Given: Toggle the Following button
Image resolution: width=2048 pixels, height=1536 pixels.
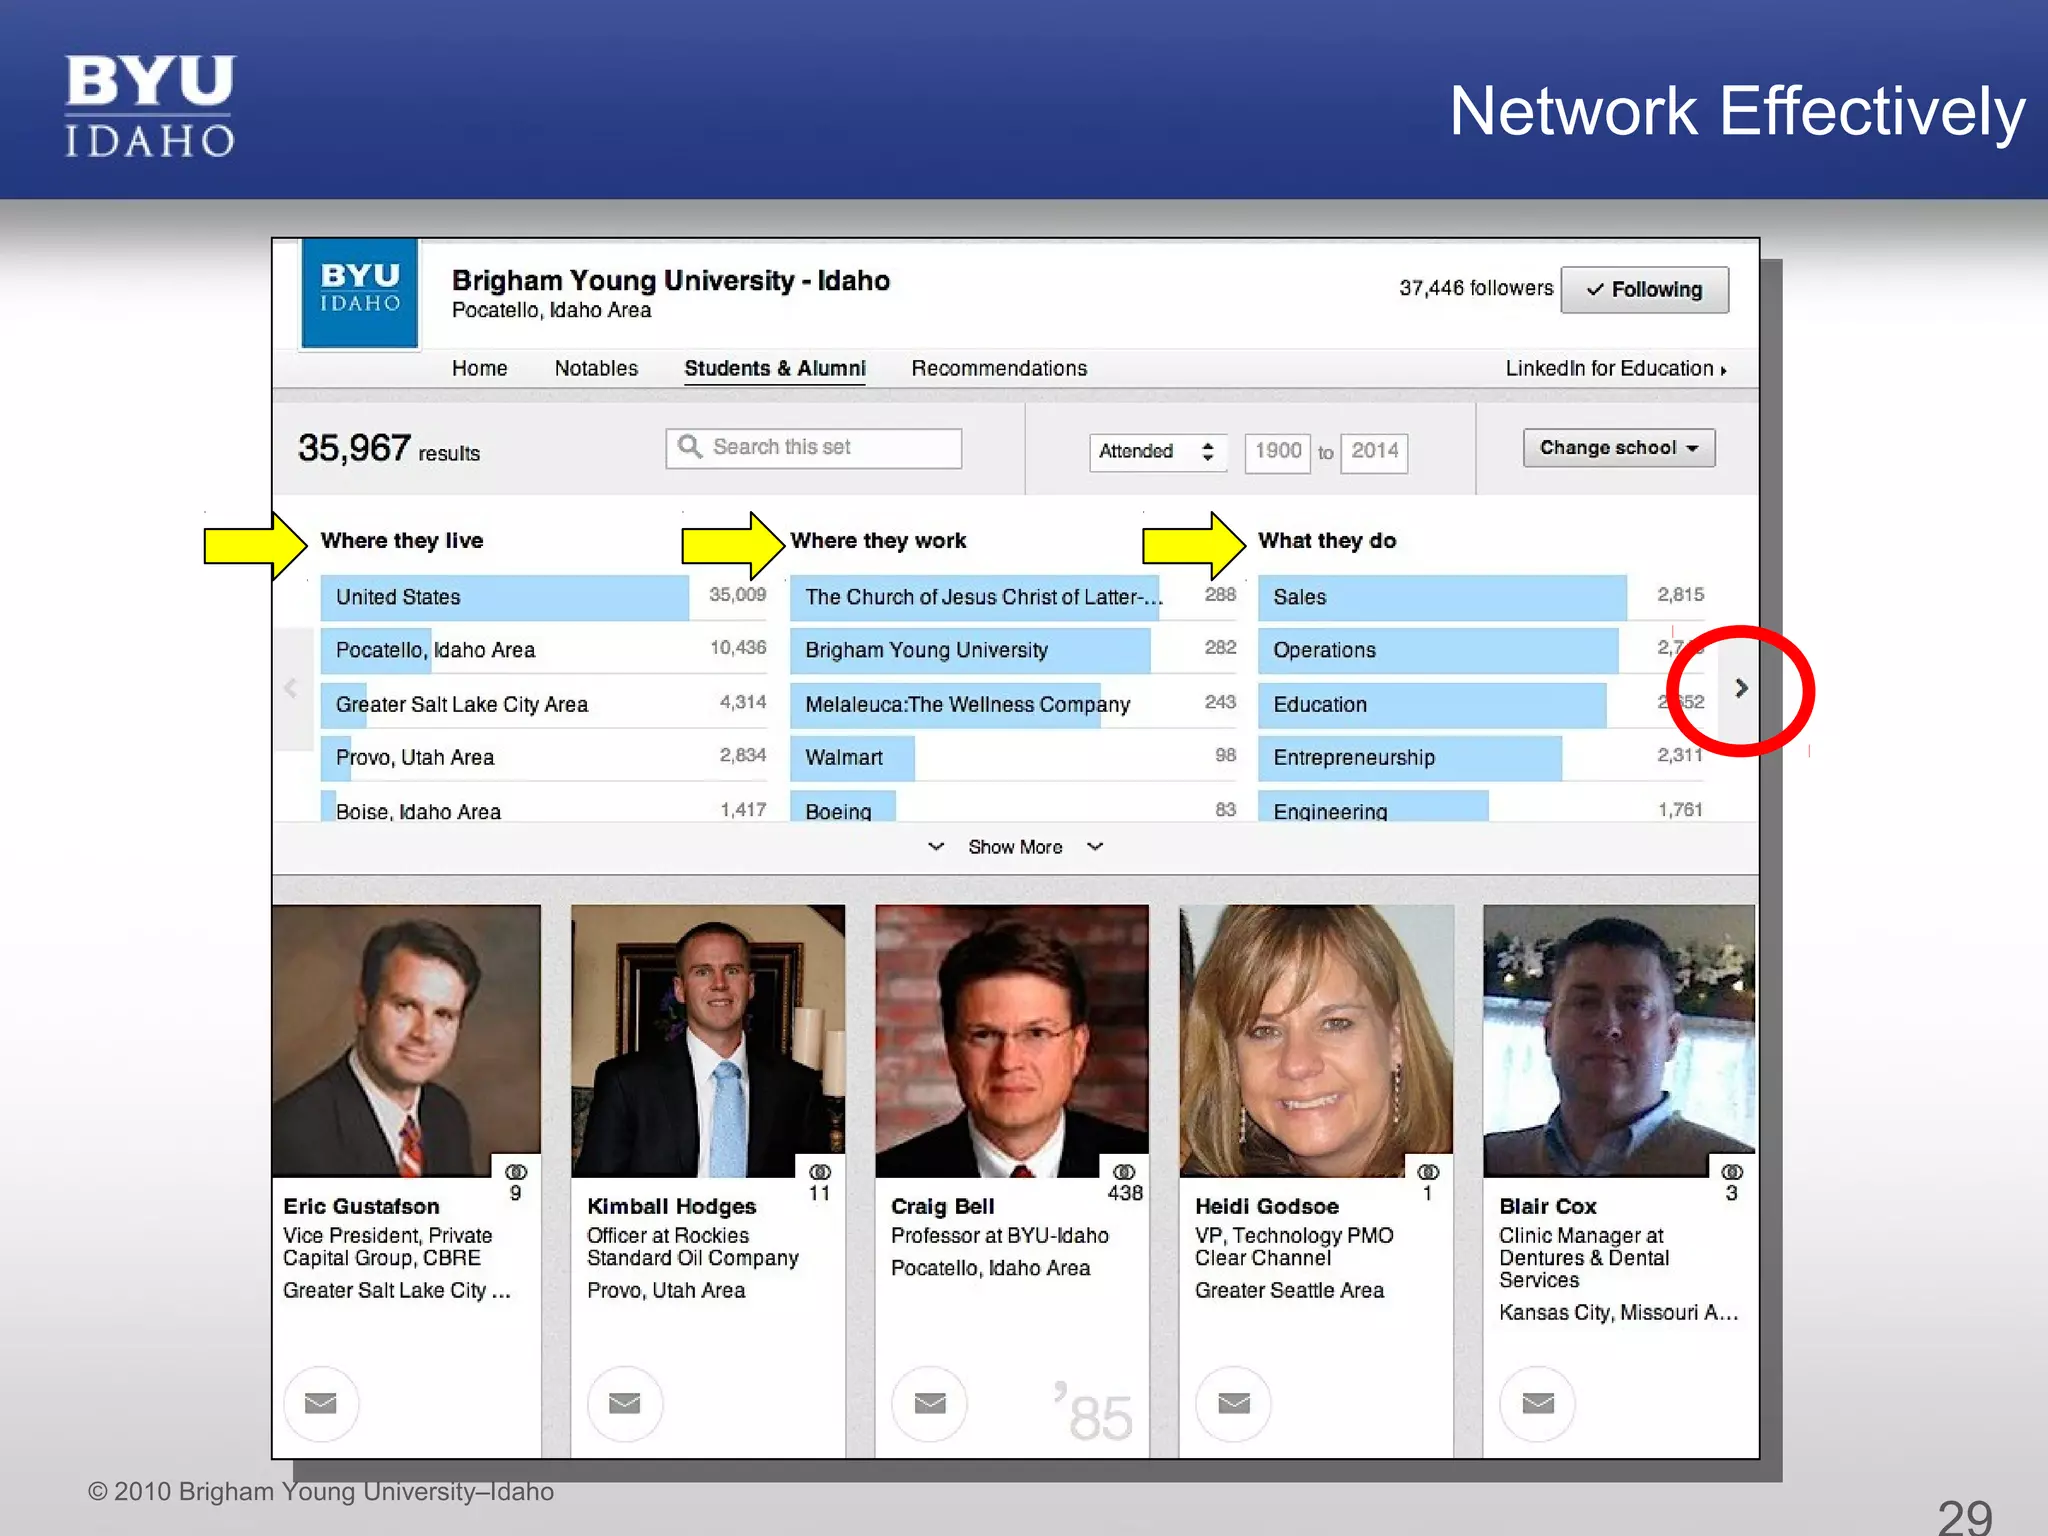Looking at the screenshot, I should pos(1644,290).
